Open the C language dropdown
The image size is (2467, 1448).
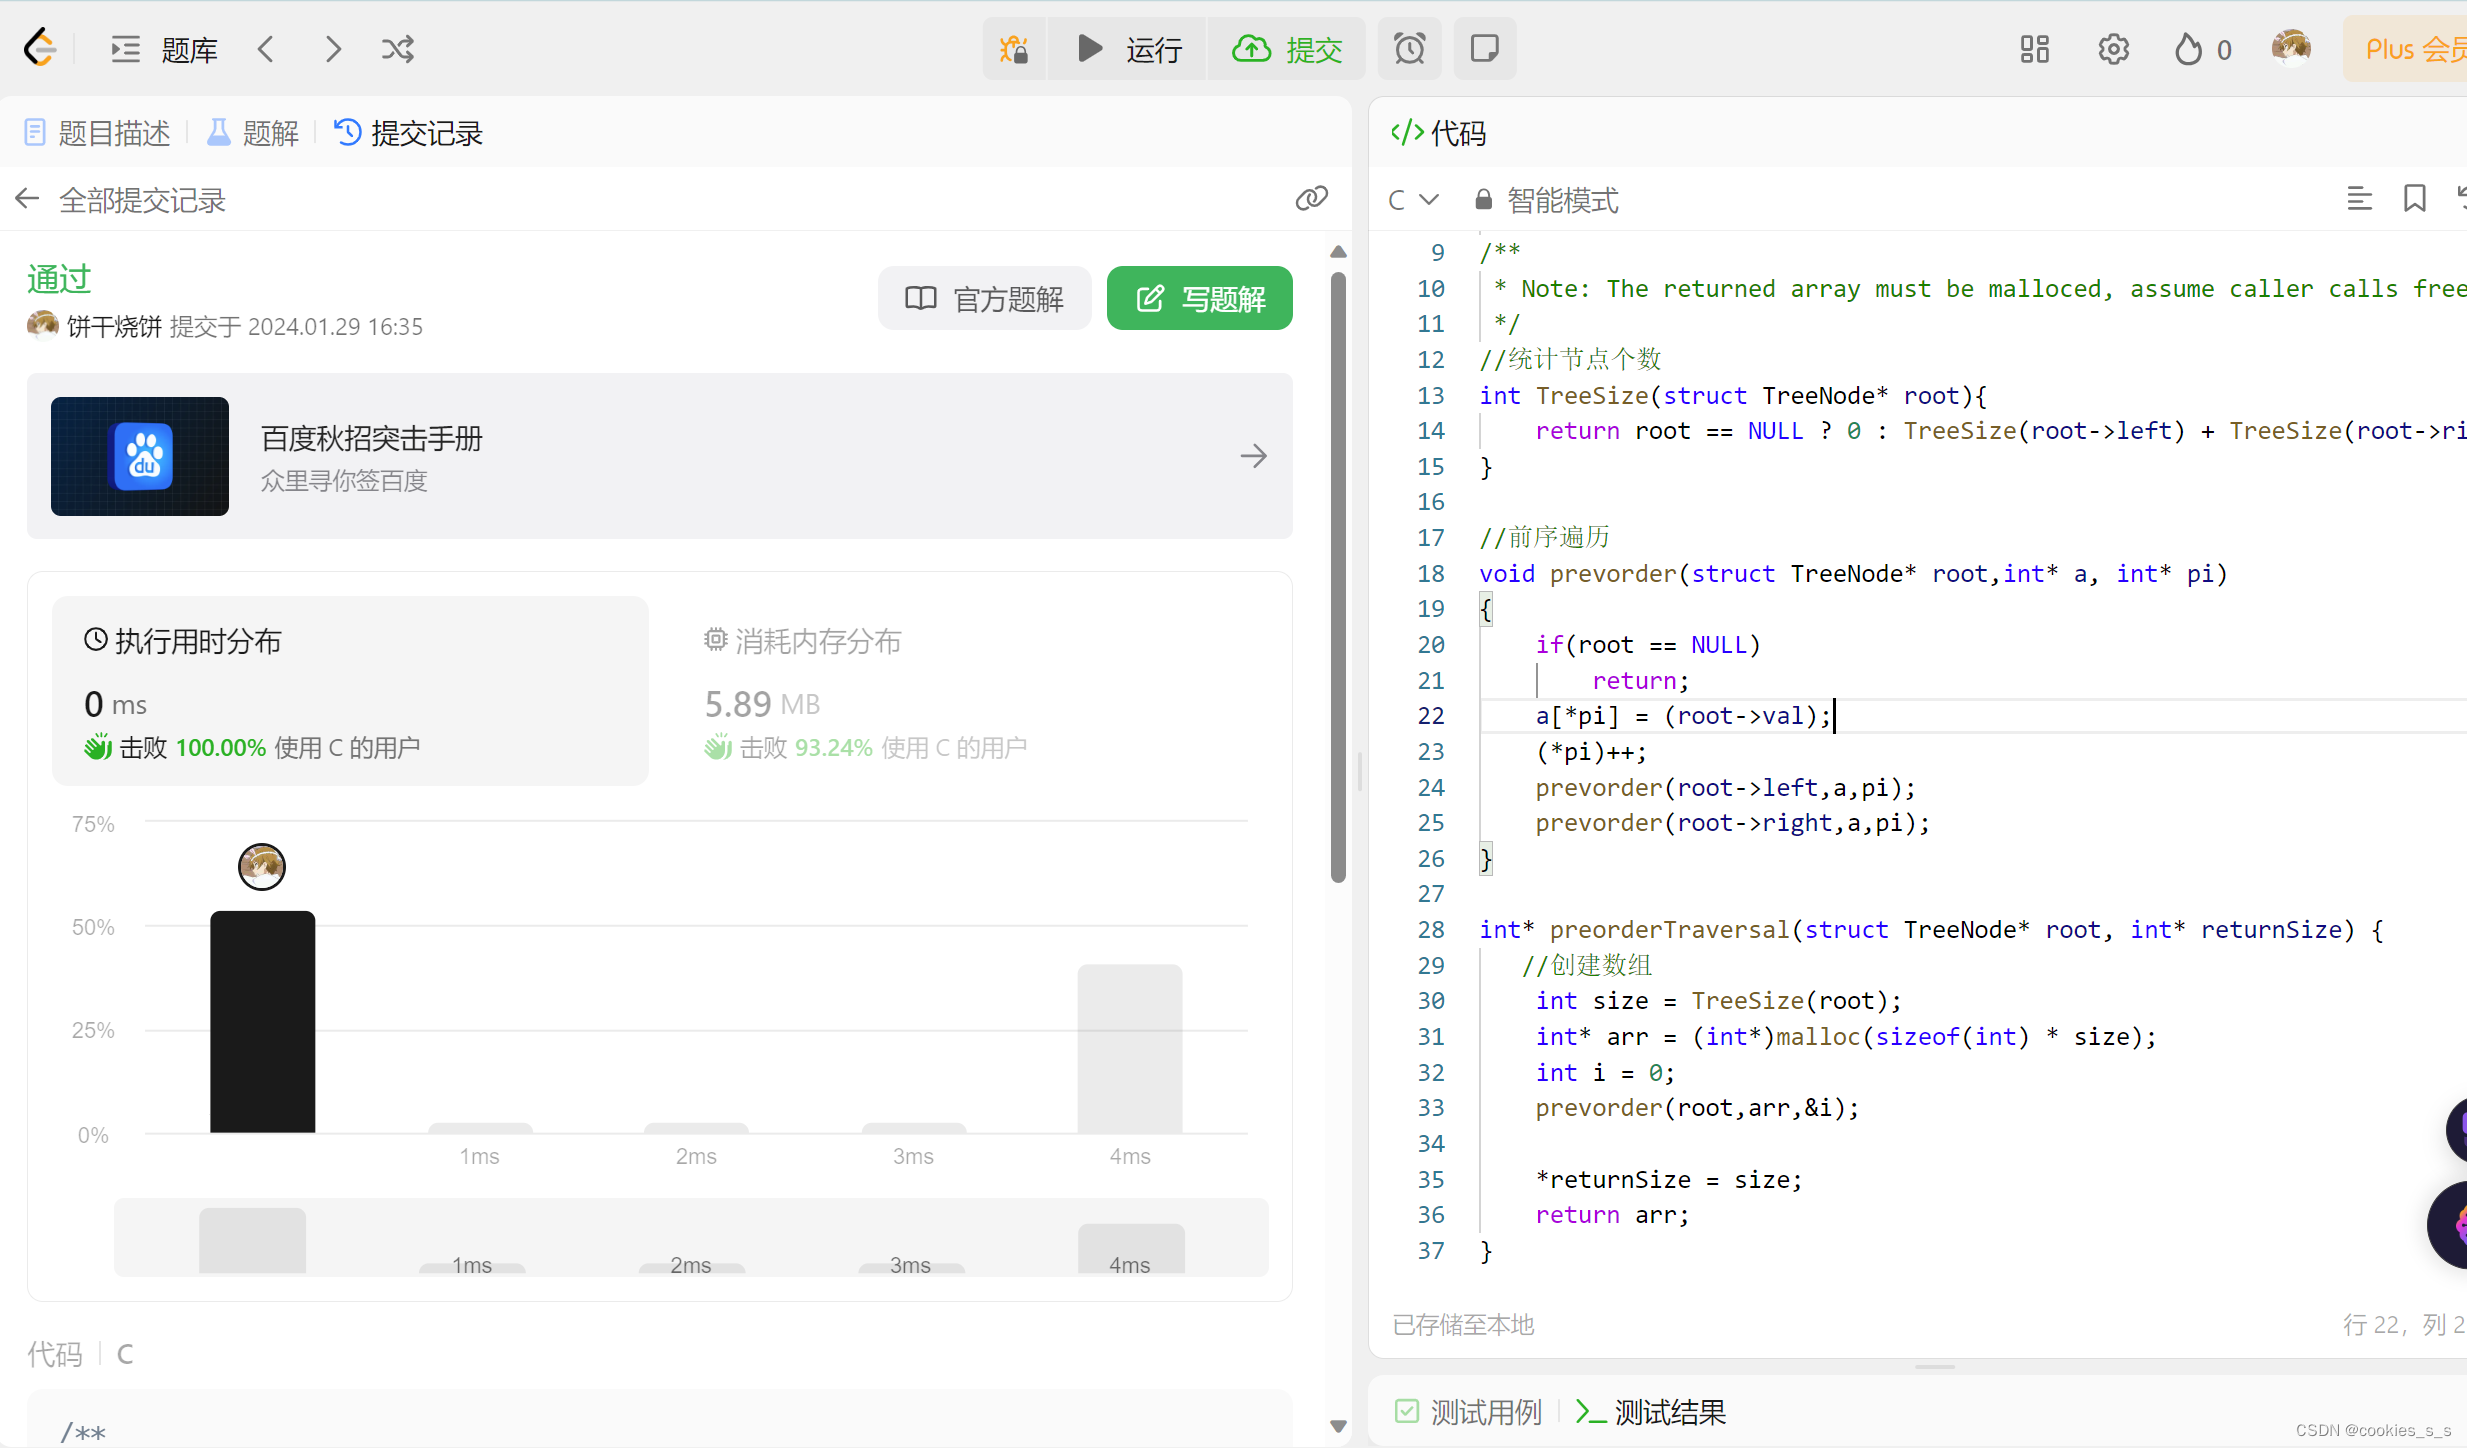tap(1413, 200)
